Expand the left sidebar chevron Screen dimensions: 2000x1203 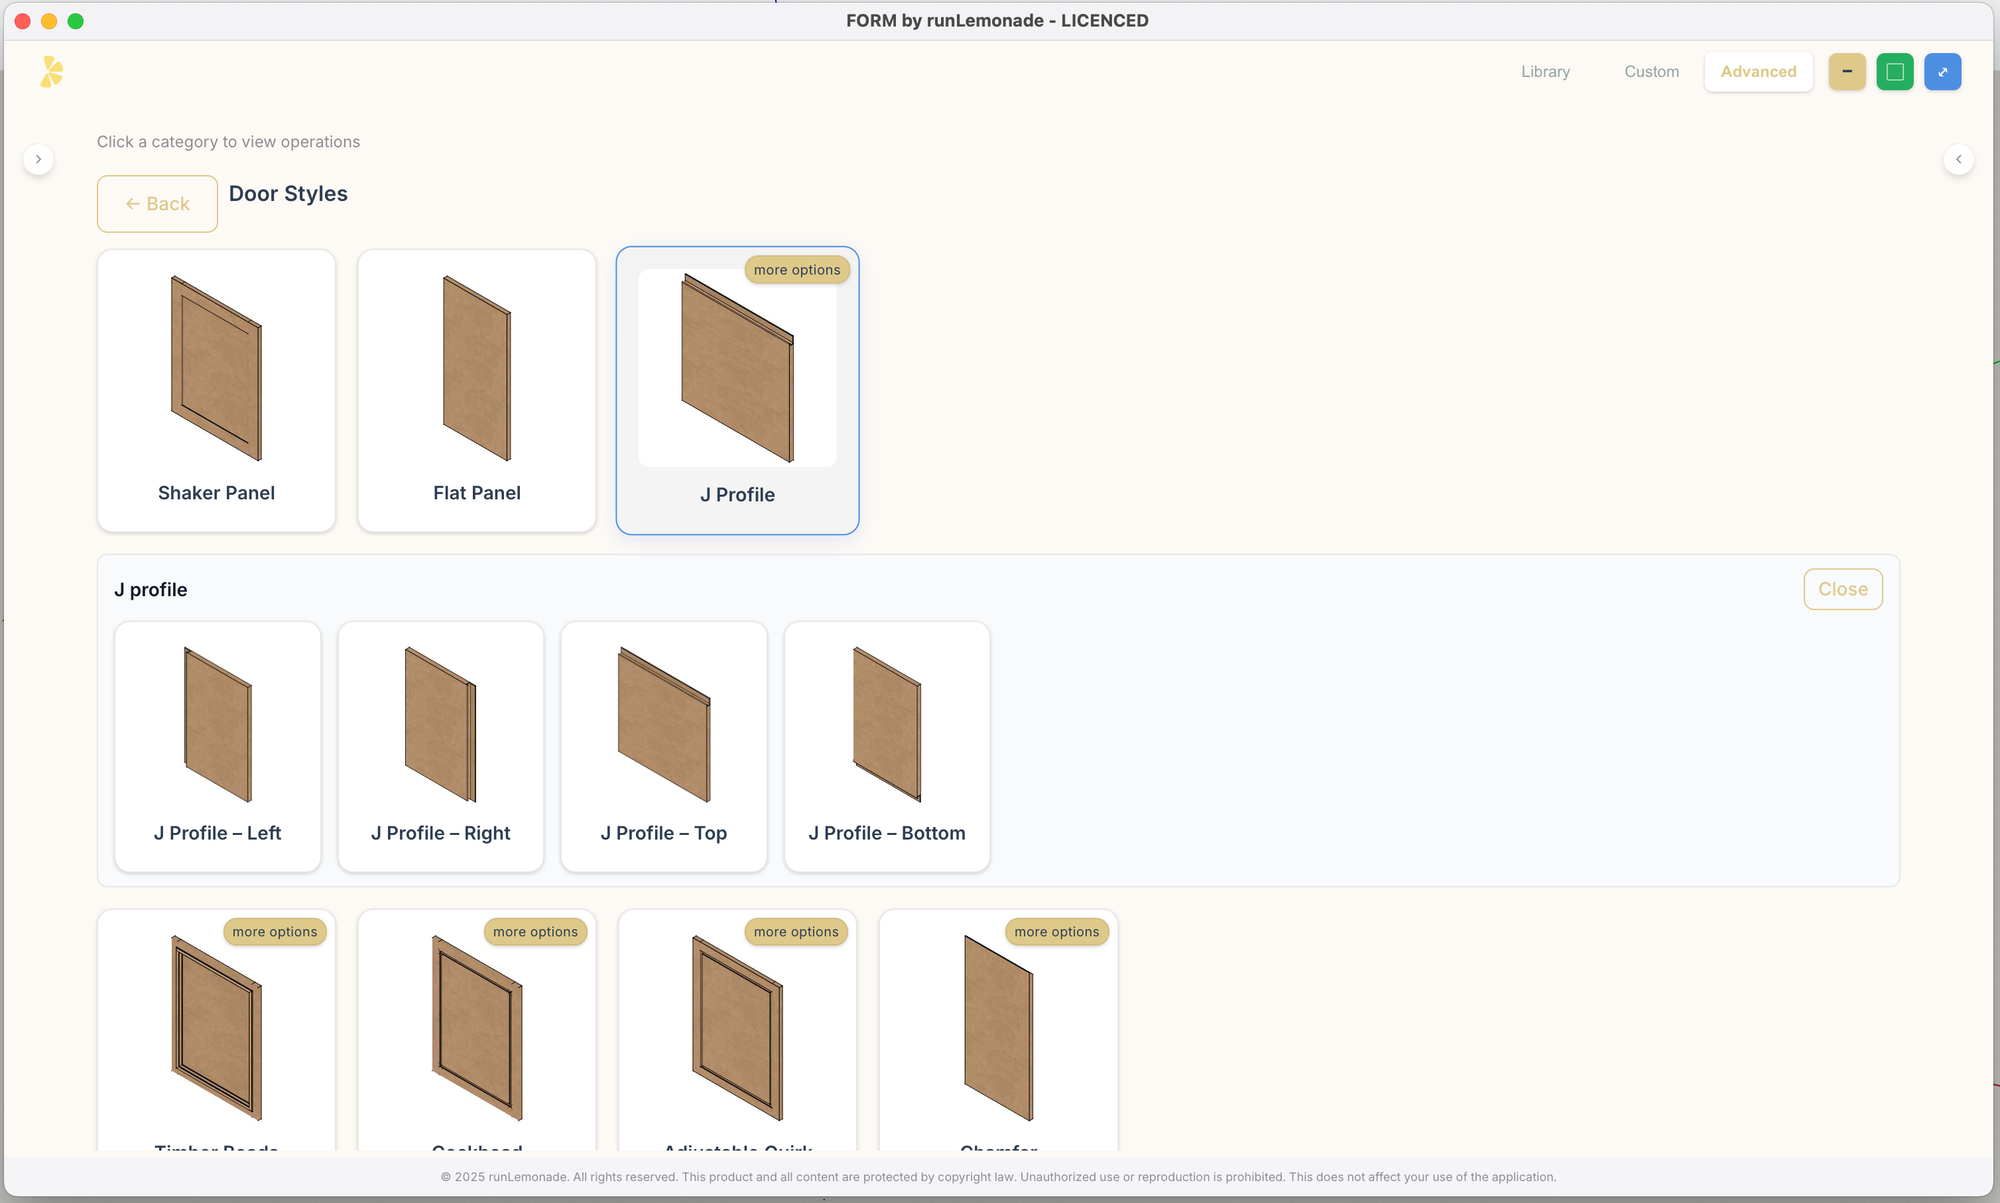pyautogui.click(x=38, y=159)
